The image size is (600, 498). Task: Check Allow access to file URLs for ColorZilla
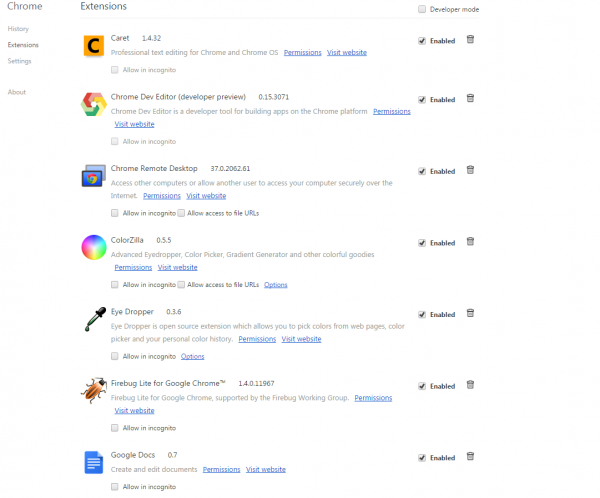181,284
